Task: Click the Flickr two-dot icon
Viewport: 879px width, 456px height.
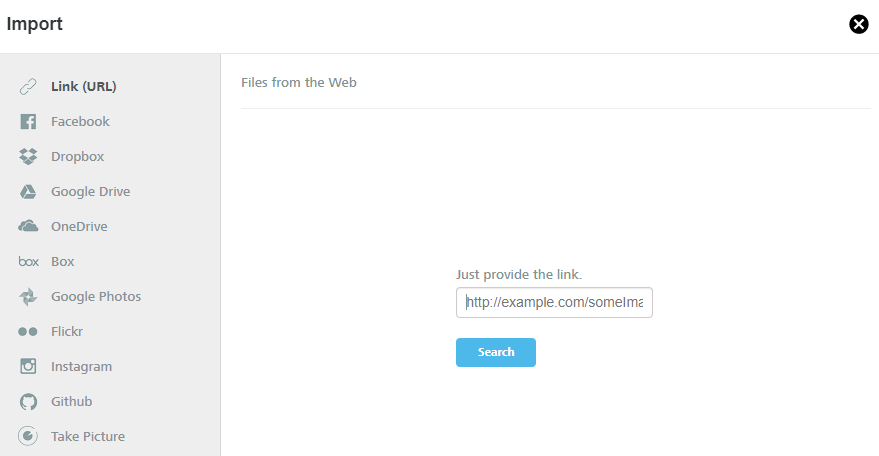Action: (27, 331)
